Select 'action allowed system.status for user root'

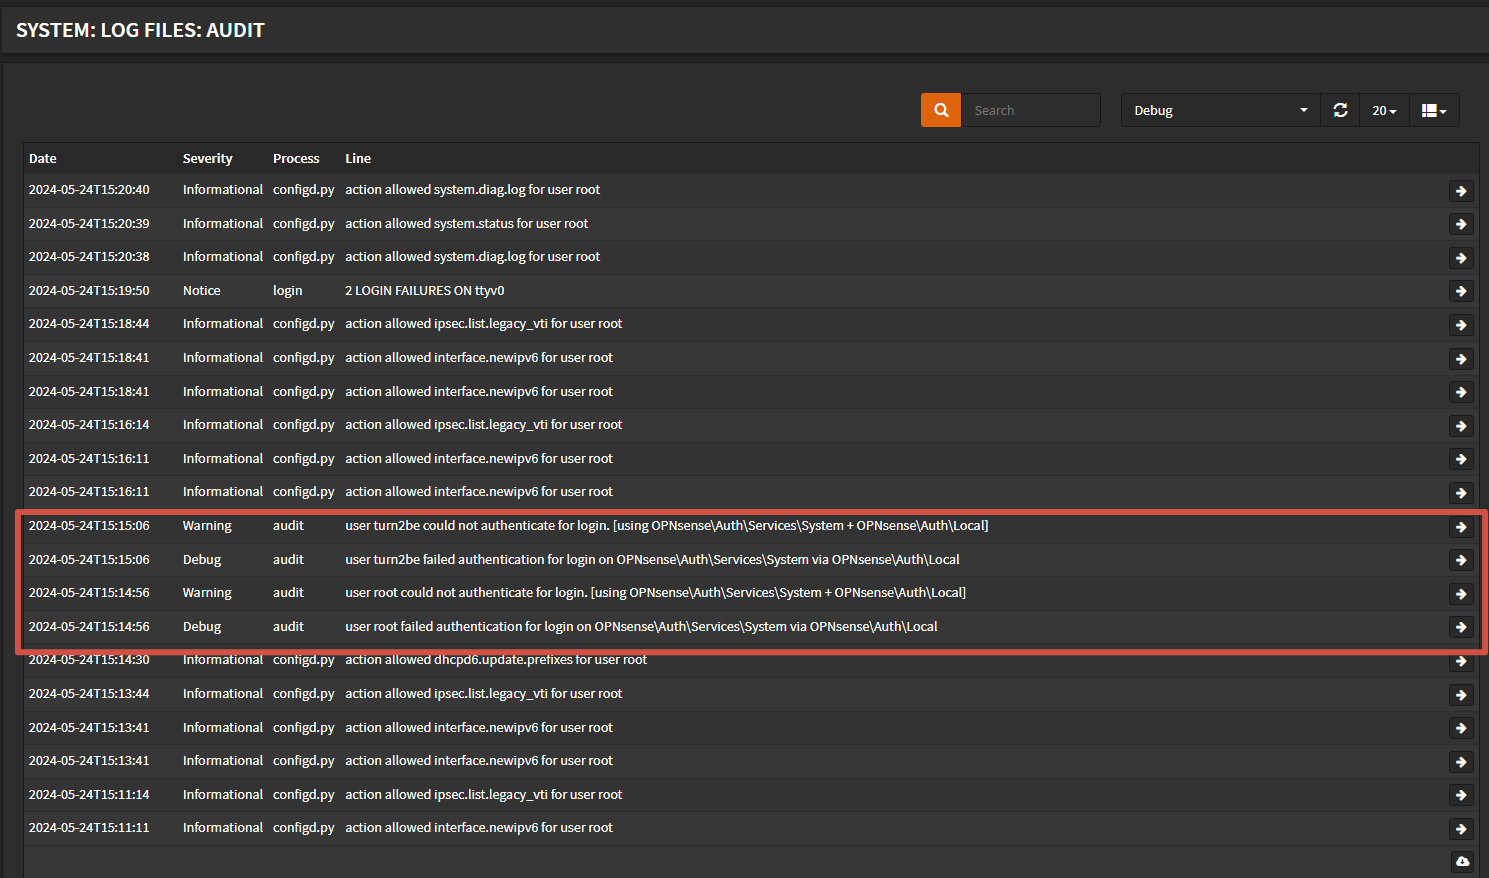coord(467,223)
